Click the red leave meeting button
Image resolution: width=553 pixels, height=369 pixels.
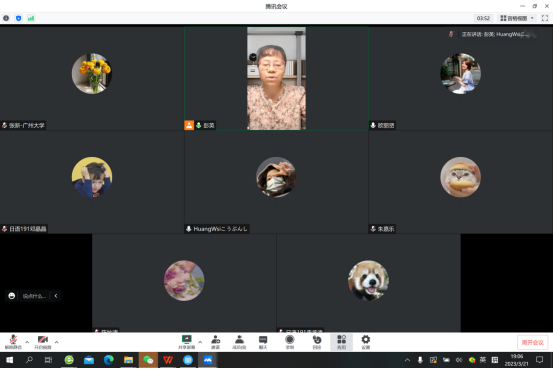pos(533,342)
